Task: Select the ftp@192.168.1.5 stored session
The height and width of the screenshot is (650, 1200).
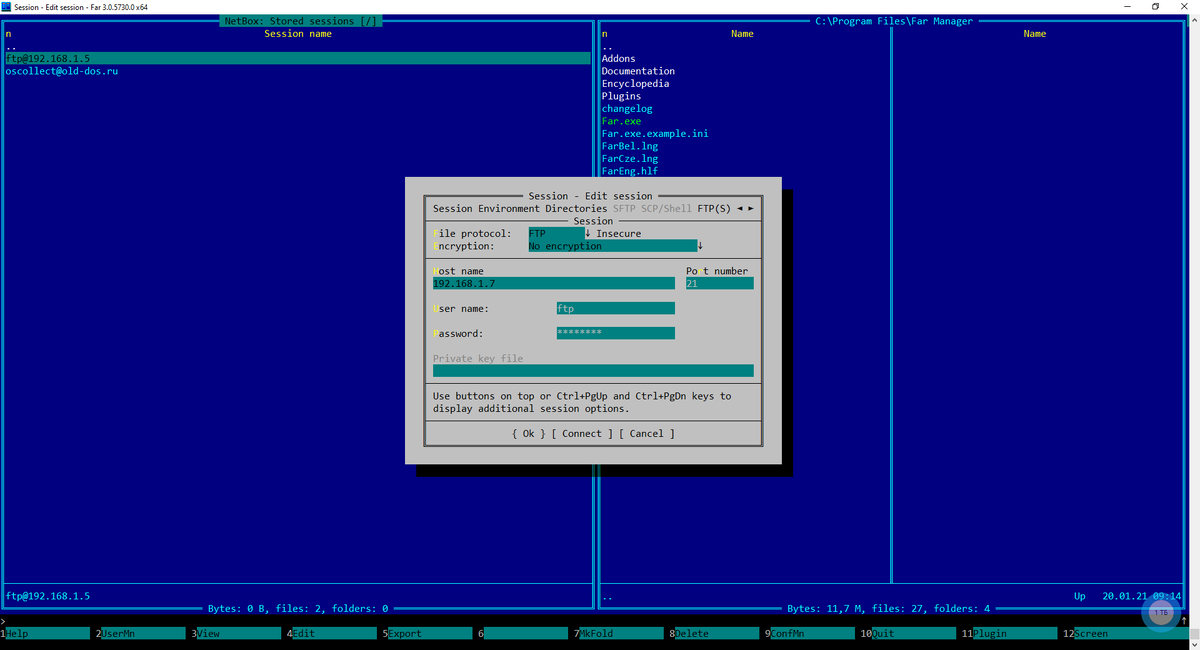Action: 298,59
